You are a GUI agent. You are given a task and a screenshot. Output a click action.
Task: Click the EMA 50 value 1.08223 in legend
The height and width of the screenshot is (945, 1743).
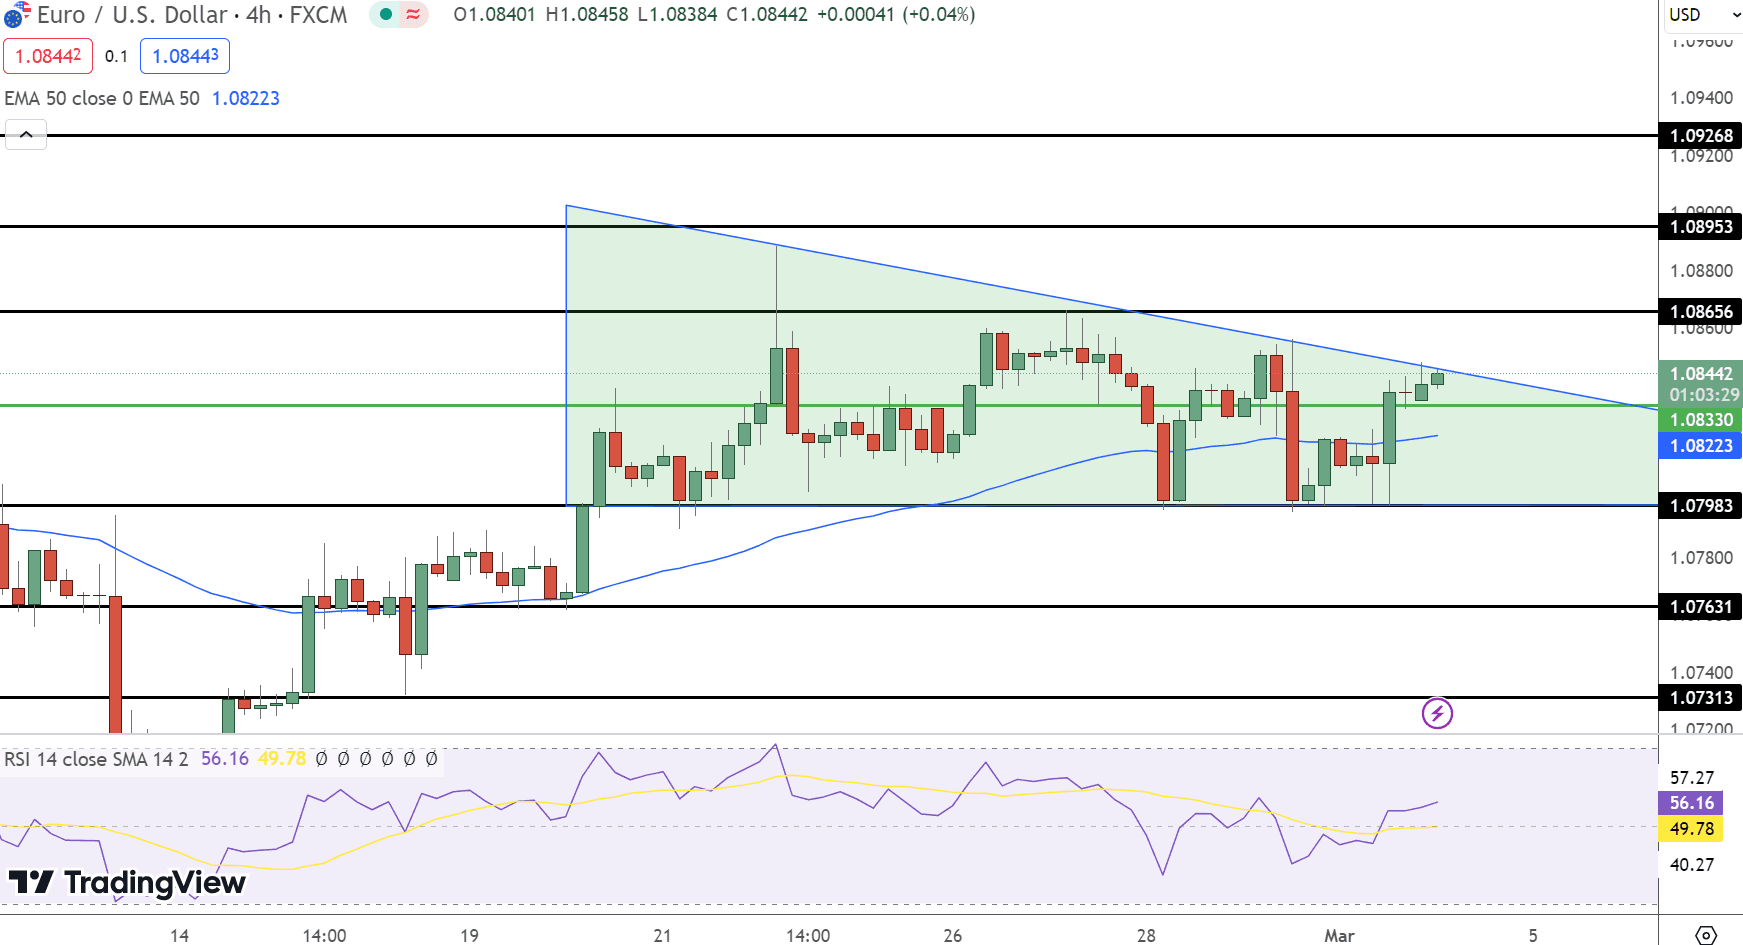[246, 98]
